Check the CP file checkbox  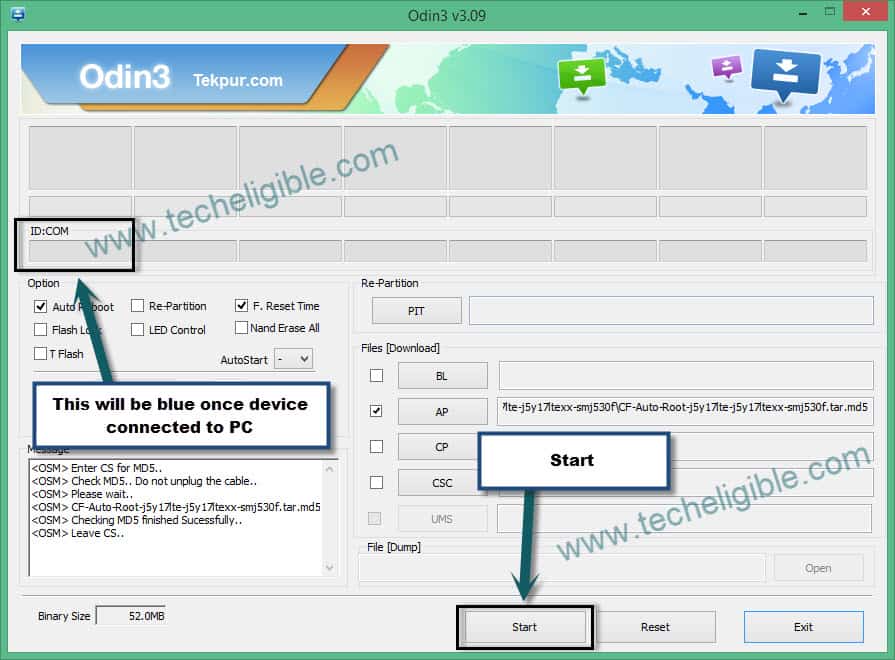[x=376, y=446]
